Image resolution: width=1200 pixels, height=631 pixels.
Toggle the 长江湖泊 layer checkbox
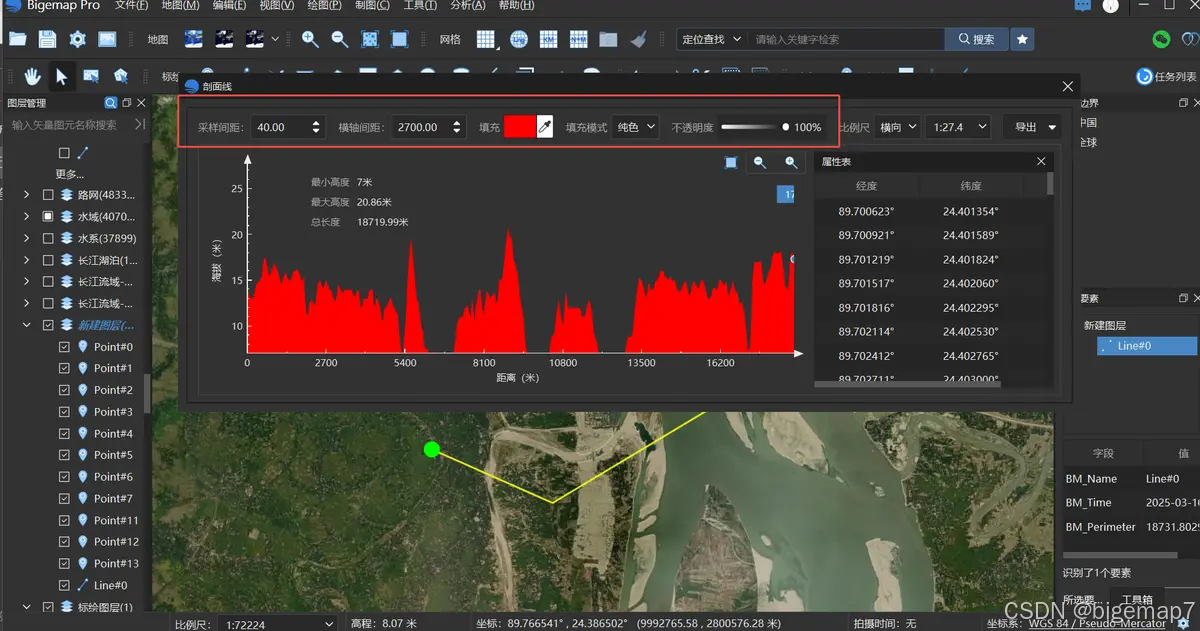click(48, 260)
